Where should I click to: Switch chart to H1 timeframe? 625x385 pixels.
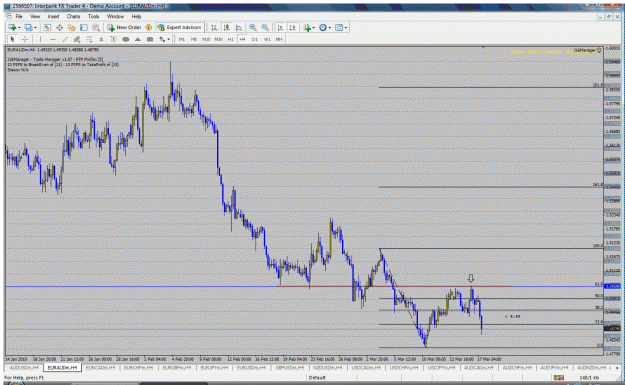[x=230, y=39]
